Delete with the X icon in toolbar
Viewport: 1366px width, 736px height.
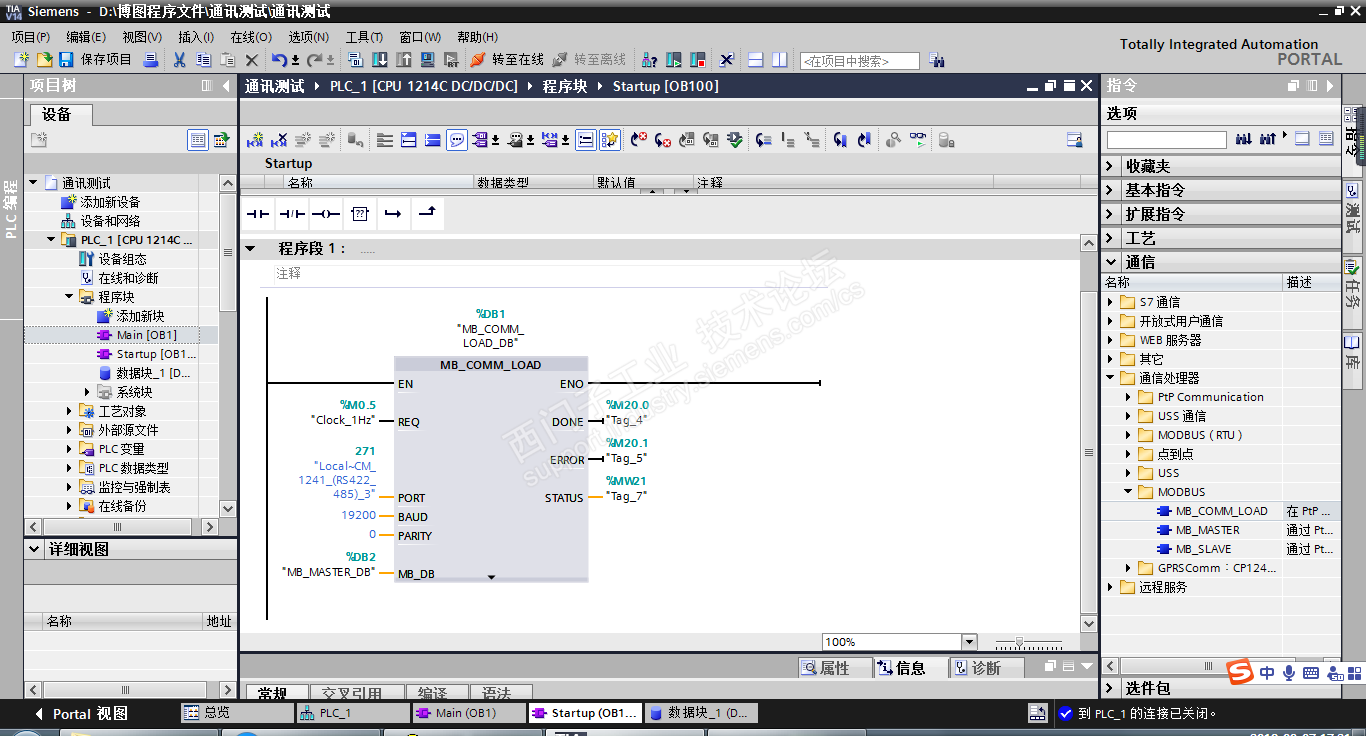coord(252,60)
